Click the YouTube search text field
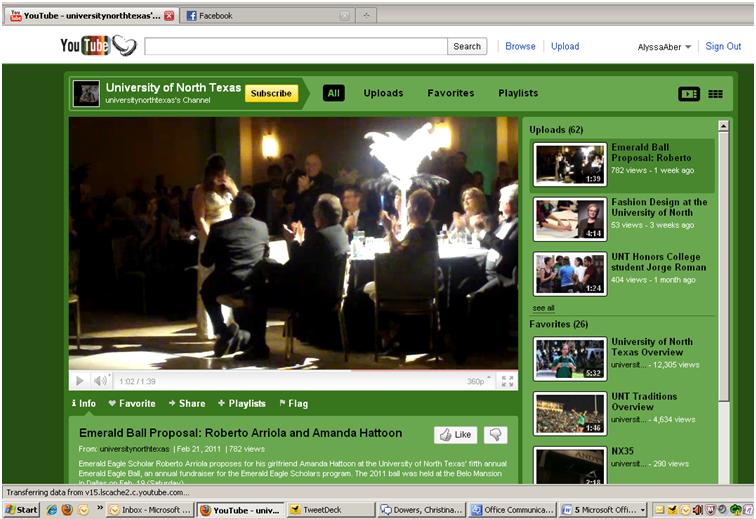756x519 pixels. (x=295, y=46)
